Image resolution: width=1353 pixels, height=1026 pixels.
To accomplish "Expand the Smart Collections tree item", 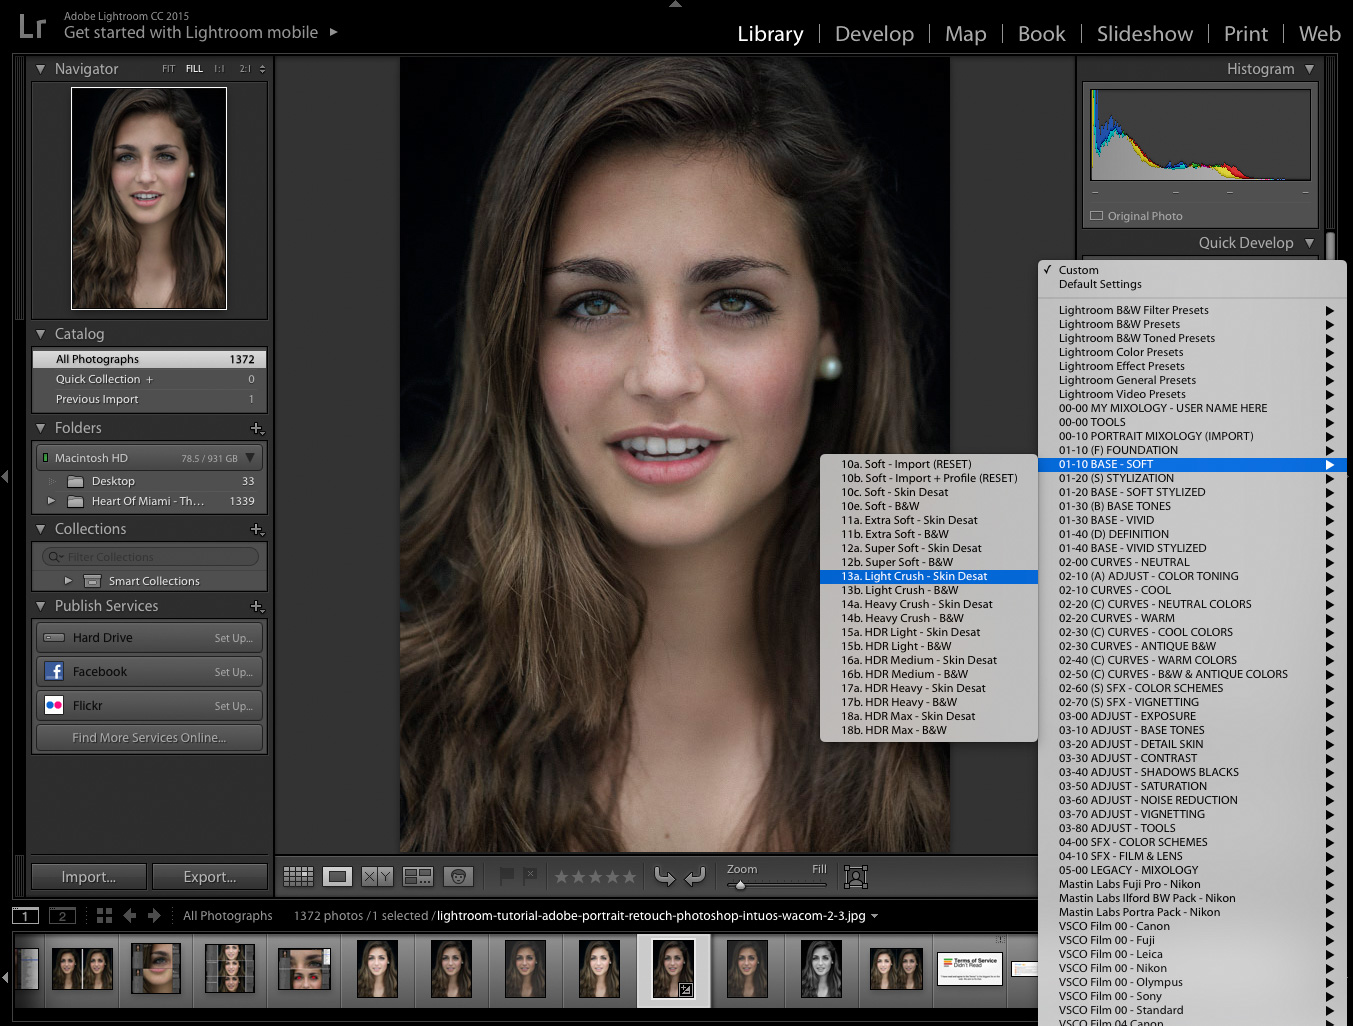I will (x=68, y=580).
